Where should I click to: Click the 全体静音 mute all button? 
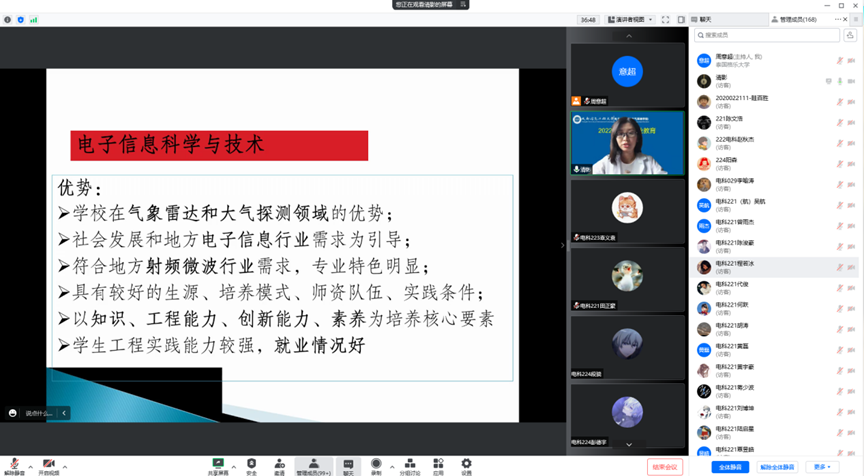pos(730,467)
